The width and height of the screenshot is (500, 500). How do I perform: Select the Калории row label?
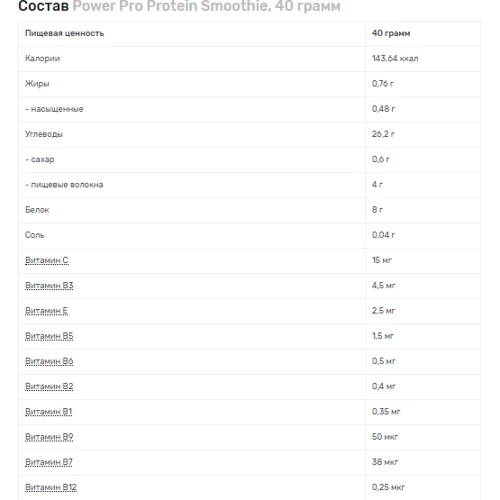[x=43, y=58]
